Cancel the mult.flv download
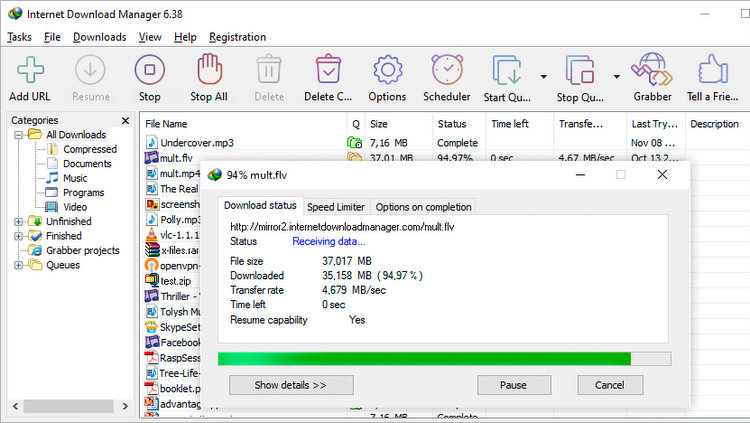The width and height of the screenshot is (750, 423). tap(609, 385)
